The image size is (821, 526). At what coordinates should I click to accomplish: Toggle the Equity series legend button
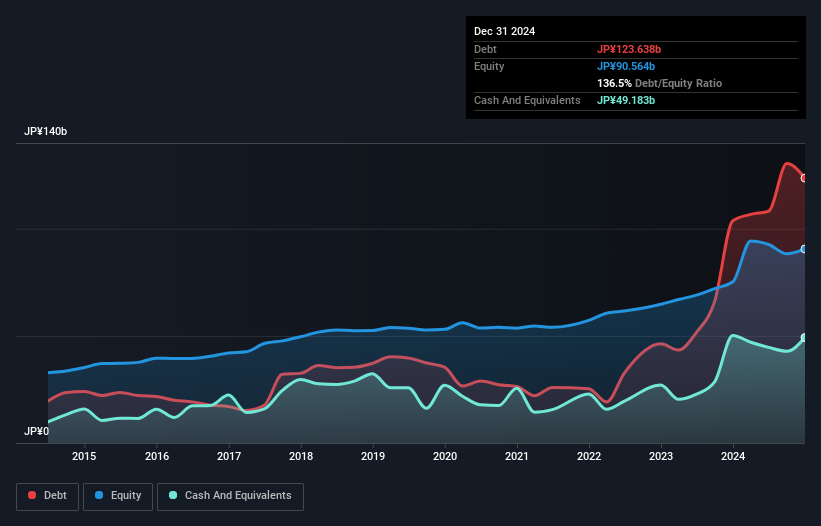click(118, 496)
